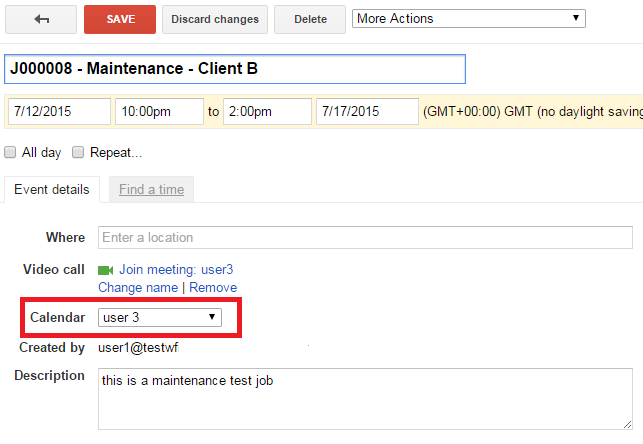Click the creator user1@testwf text
This screenshot has width=643, height=444.
click(138, 348)
